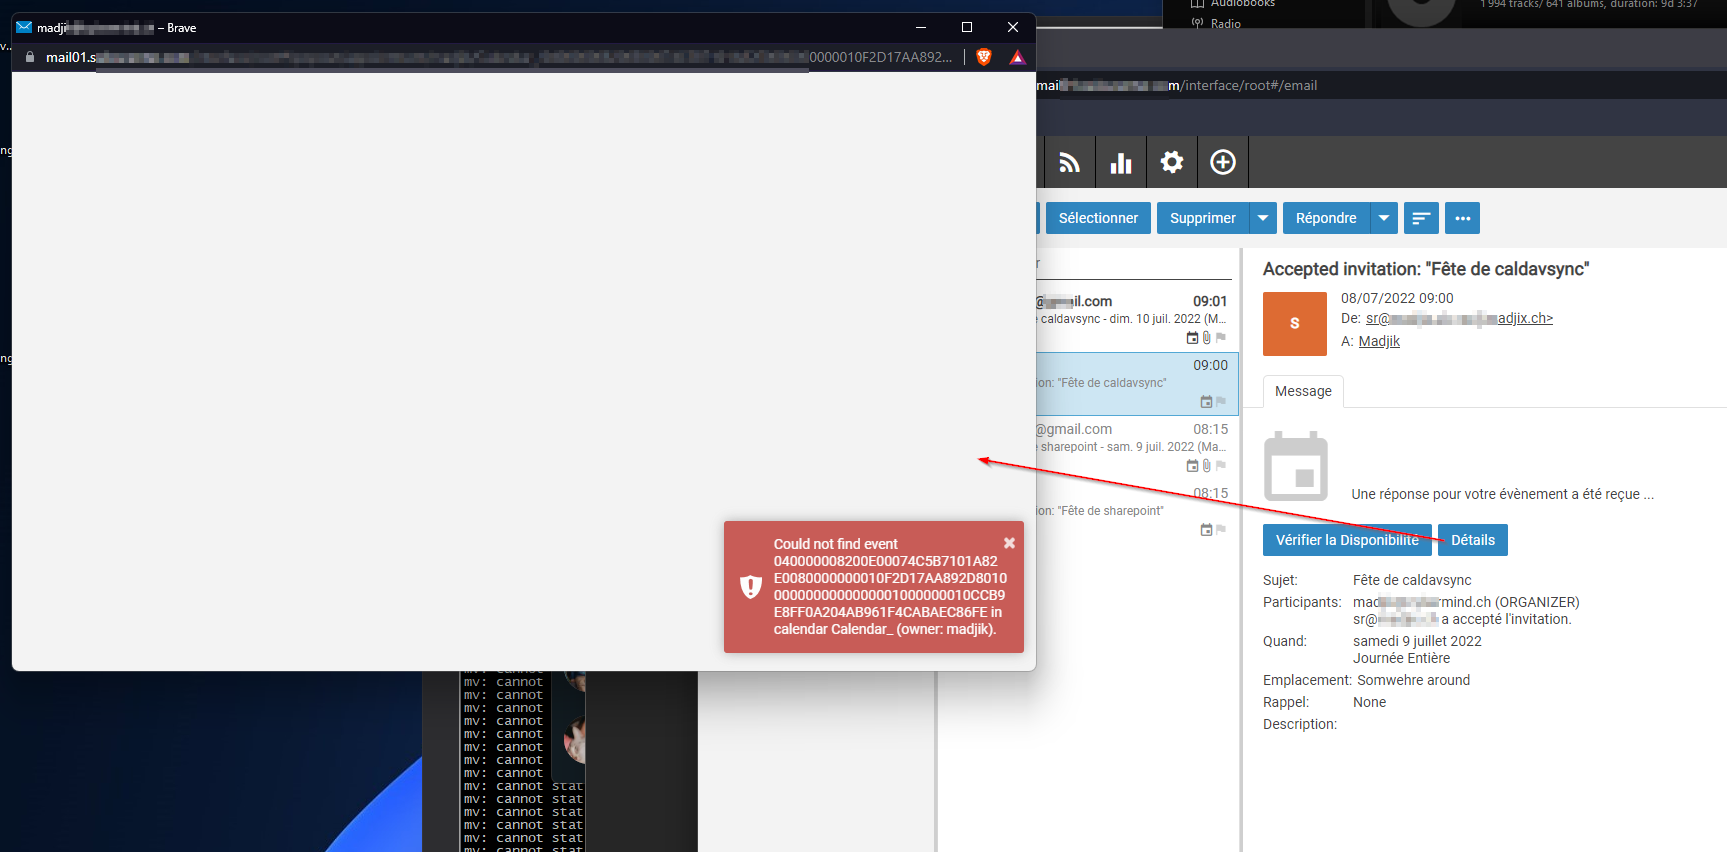
Task: Toggle flag on the selected 09:00 message
Action: [x=1221, y=402]
